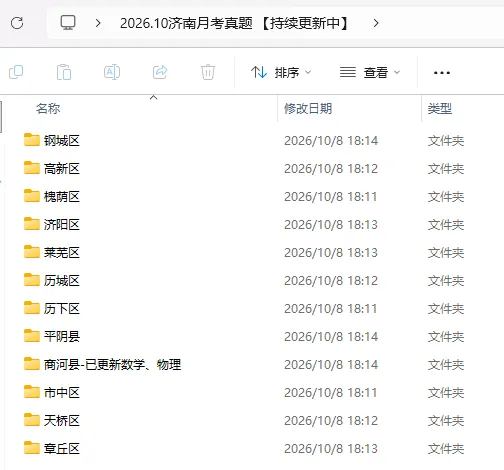The width and height of the screenshot is (504, 470).
Task: Sort by the 名称 column header
Action: (48, 109)
